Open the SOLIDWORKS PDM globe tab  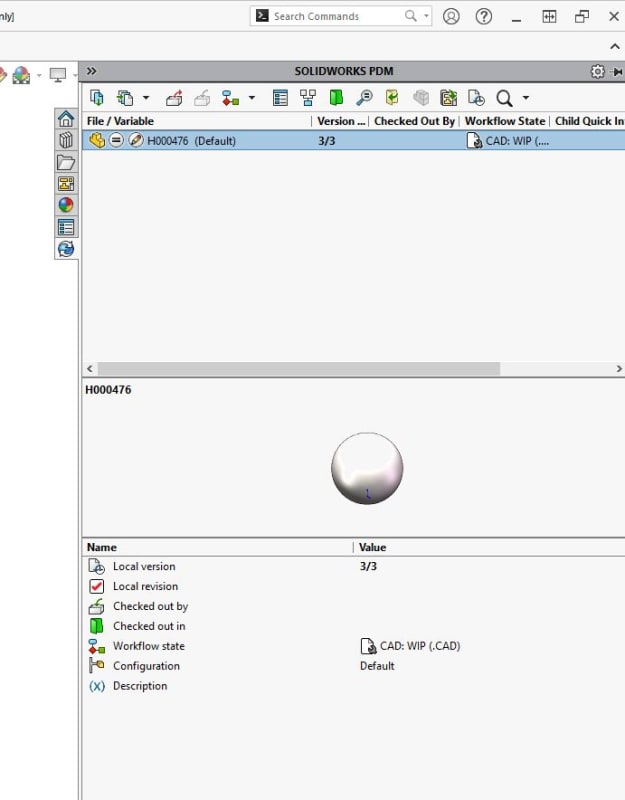tap(66, 249)
